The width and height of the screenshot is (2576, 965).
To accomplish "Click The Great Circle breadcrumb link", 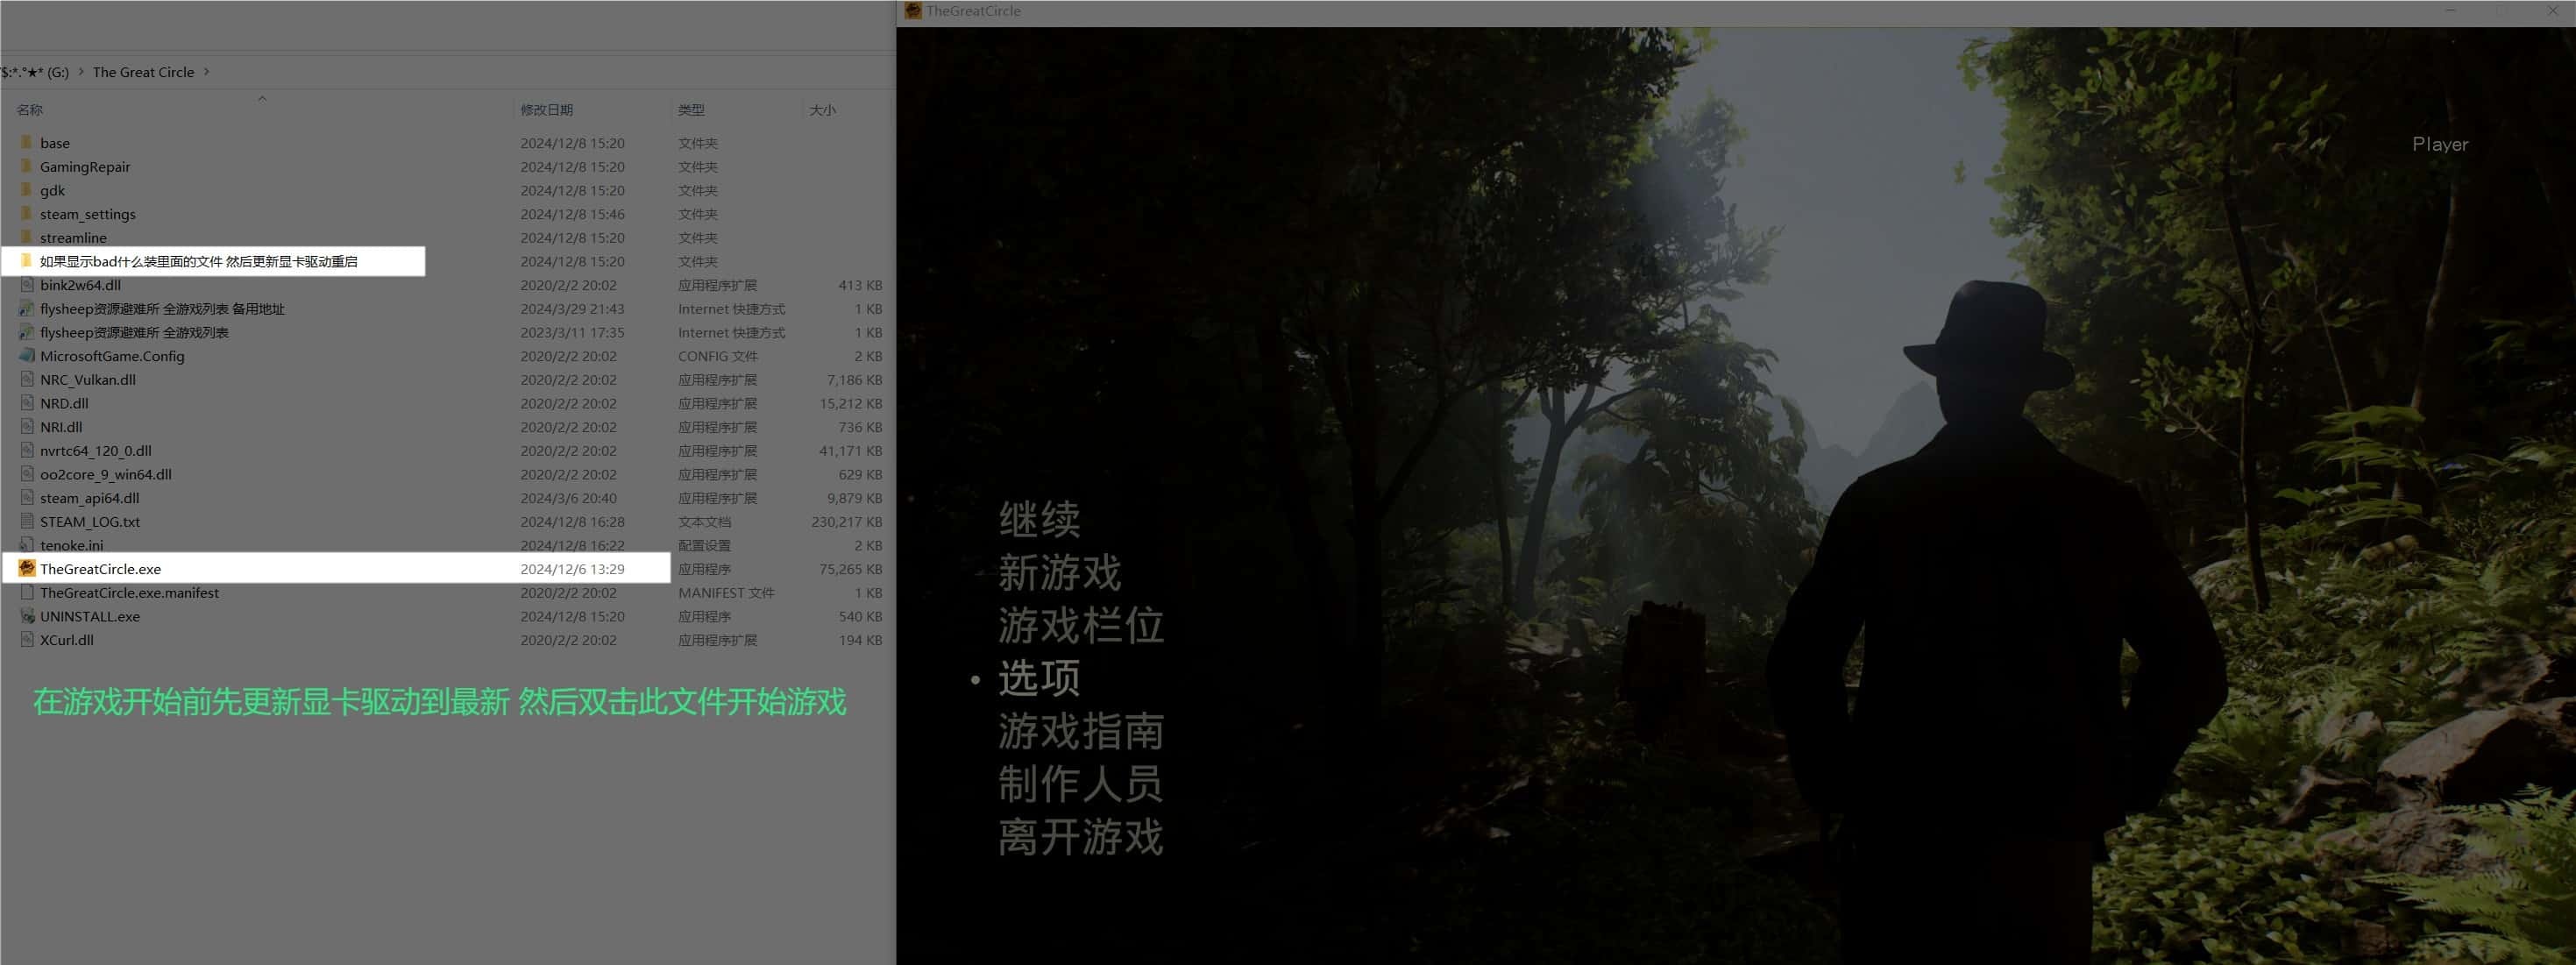I will coord(143,71).
